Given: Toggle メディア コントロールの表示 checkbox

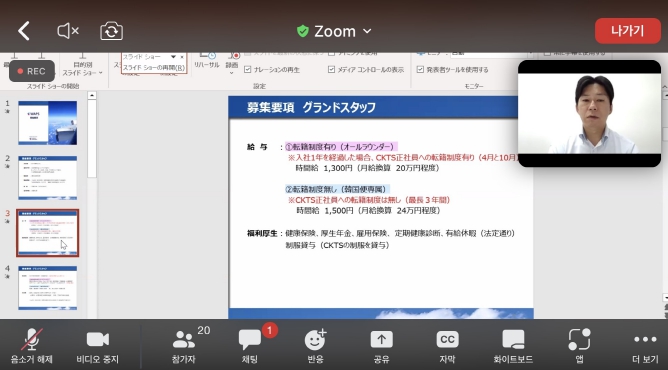Looking at the screenshot, I should tap(331, 69).
